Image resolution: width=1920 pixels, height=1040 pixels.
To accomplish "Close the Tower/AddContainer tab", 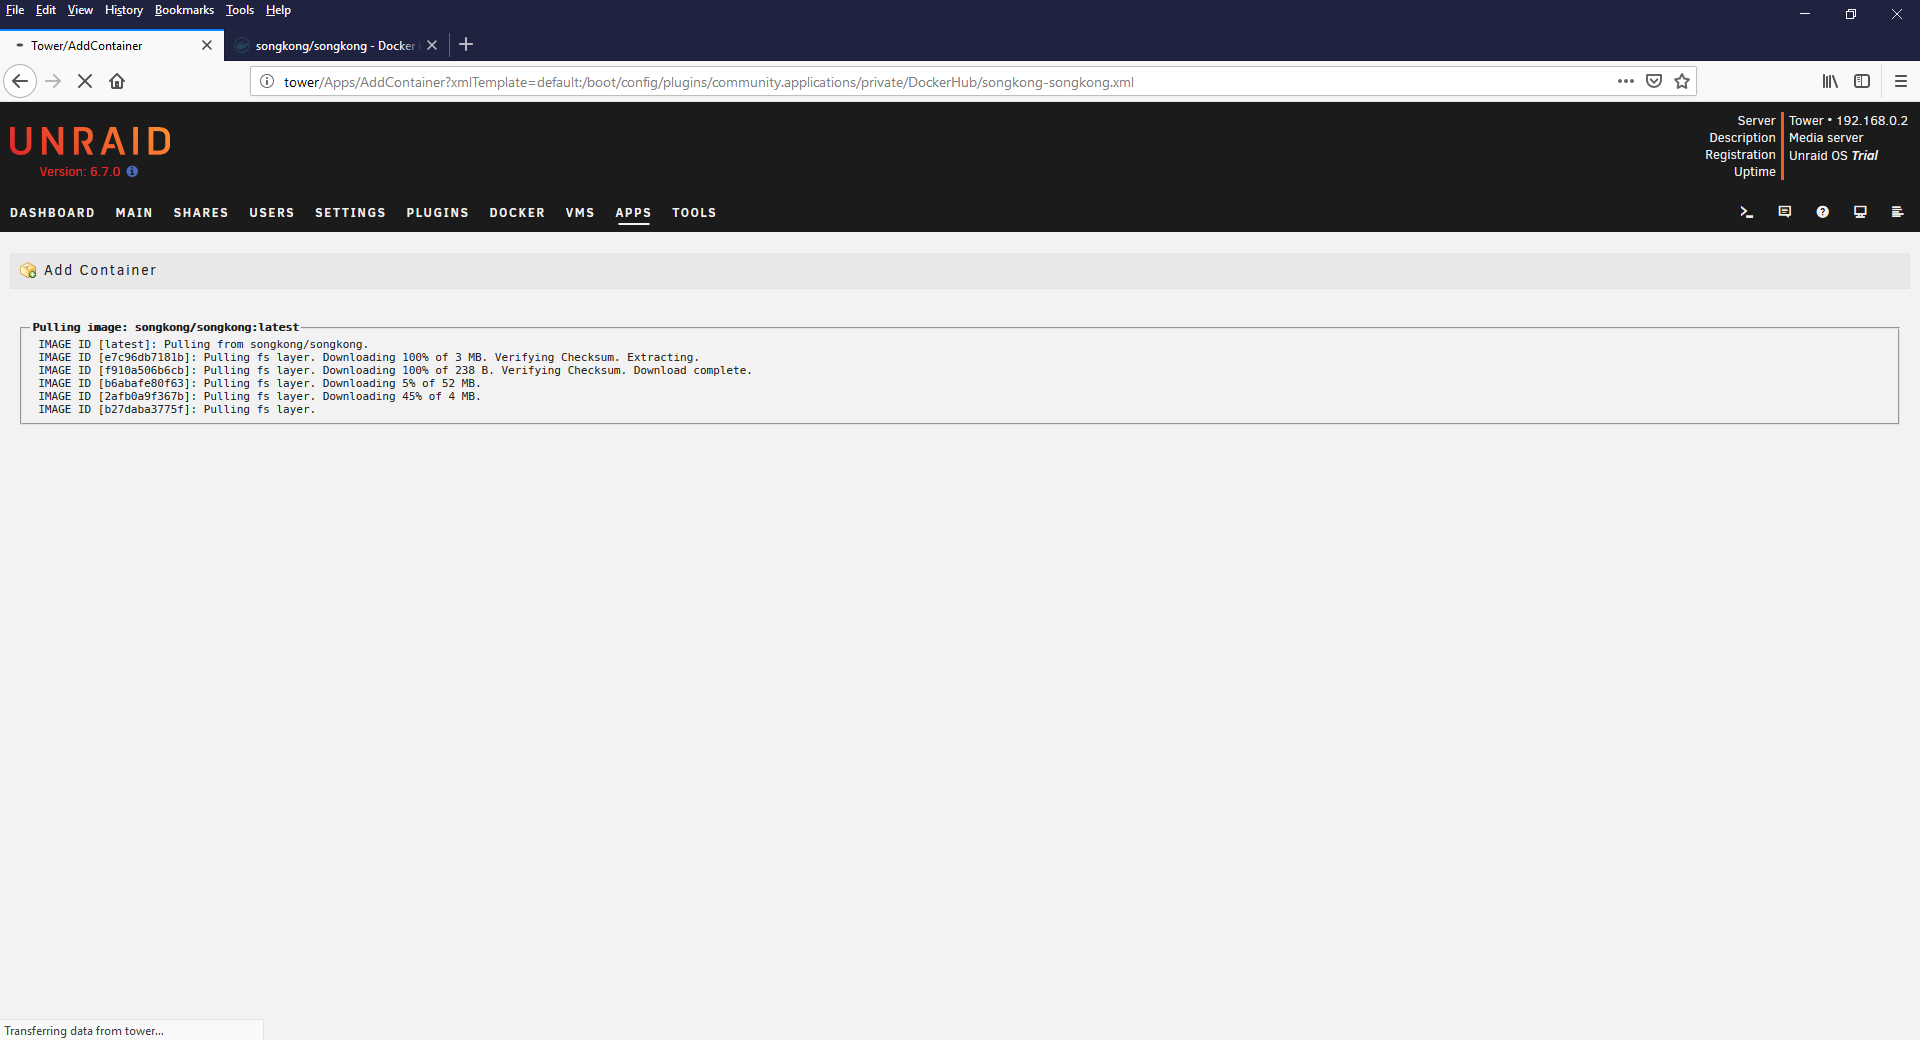I will pos(207,45).
